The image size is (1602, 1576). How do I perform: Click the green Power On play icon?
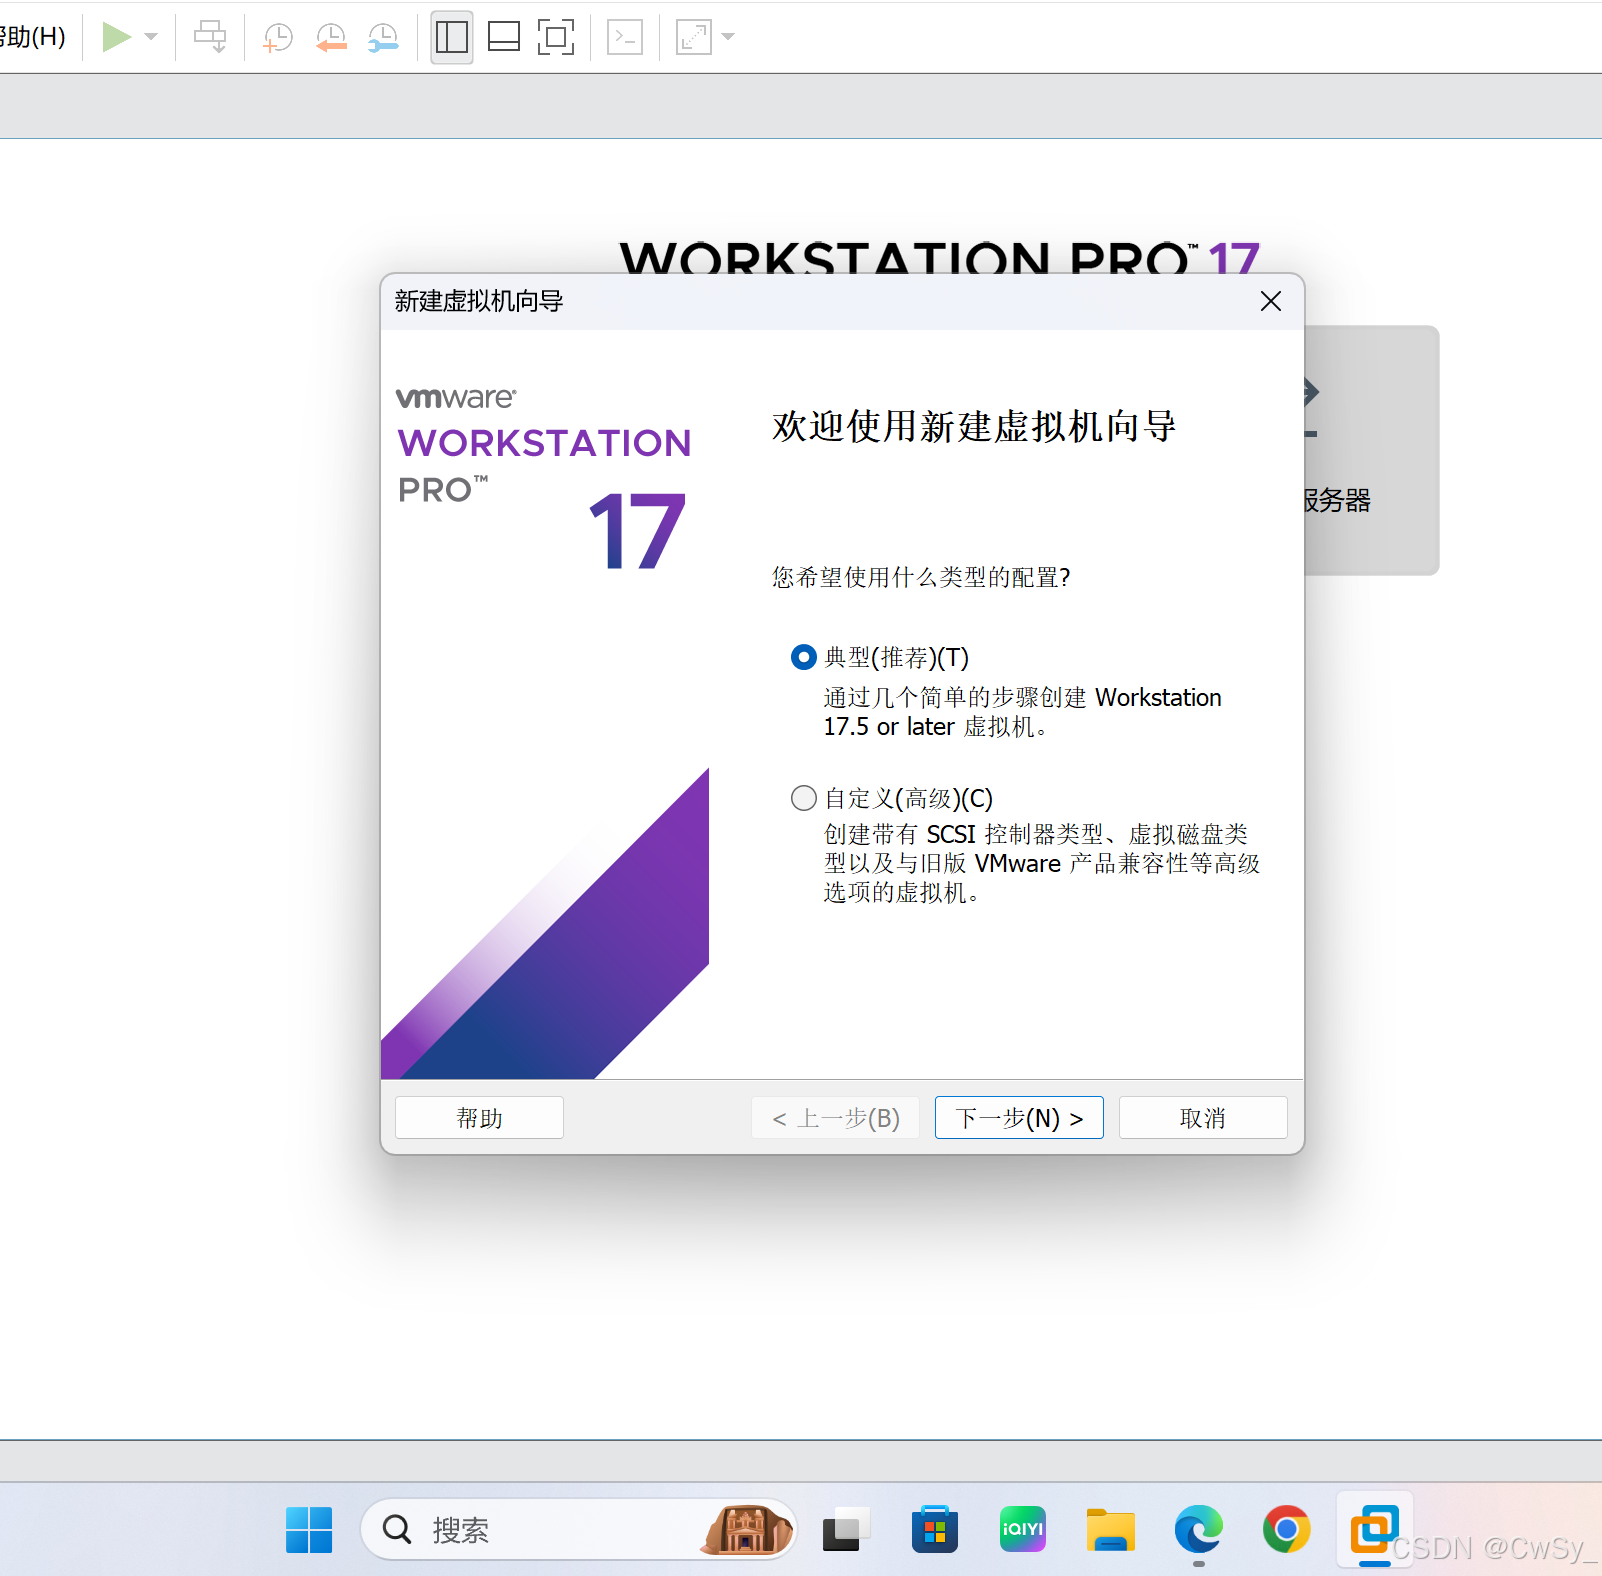(116, 38)
